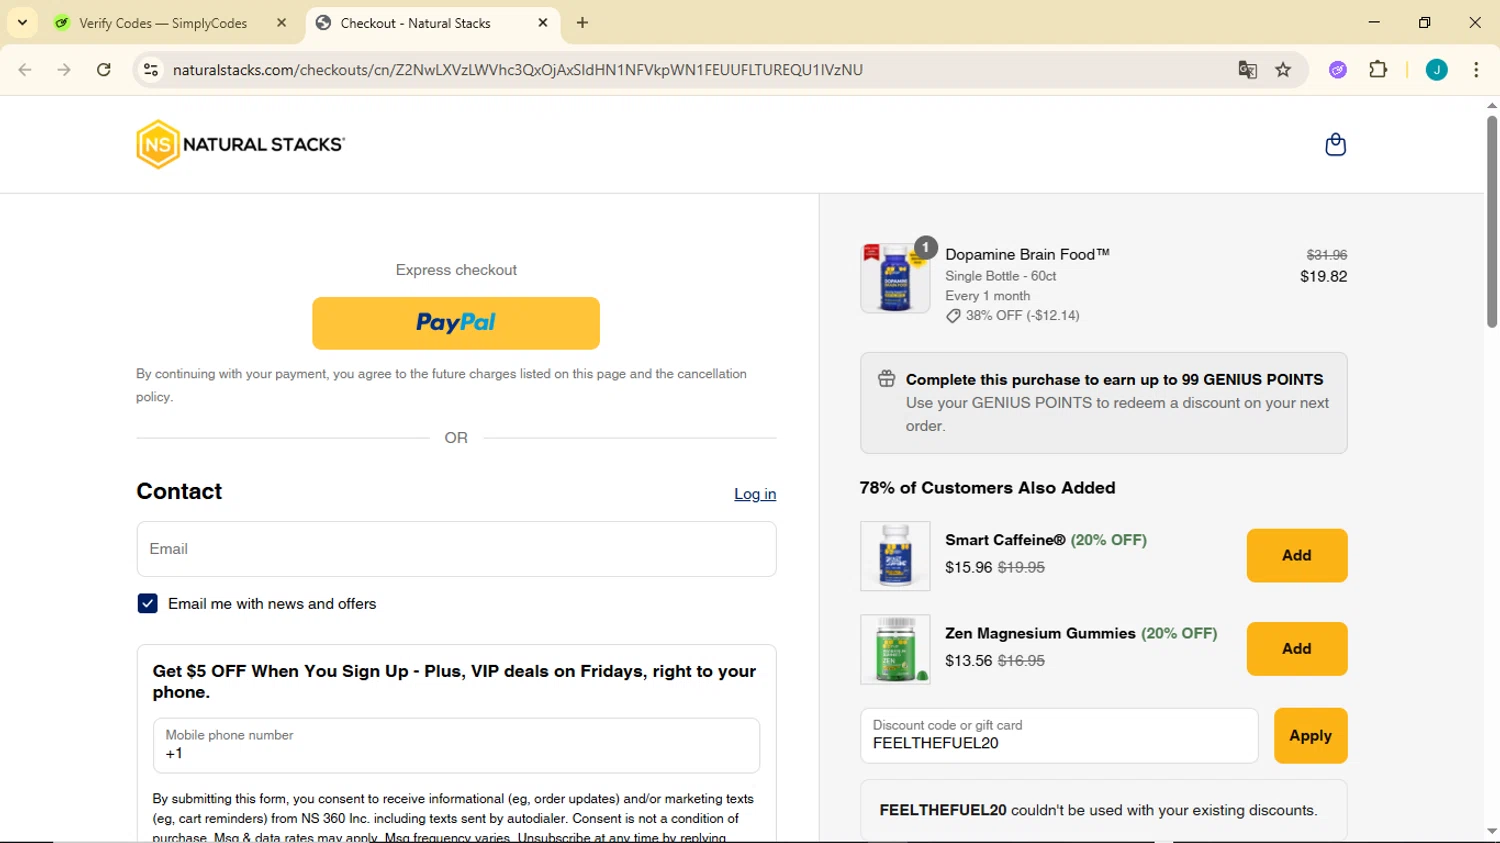This screenshot has height=843, width=1500.
Task: Pay with PayPal express checkout
Action: (456, 323)
